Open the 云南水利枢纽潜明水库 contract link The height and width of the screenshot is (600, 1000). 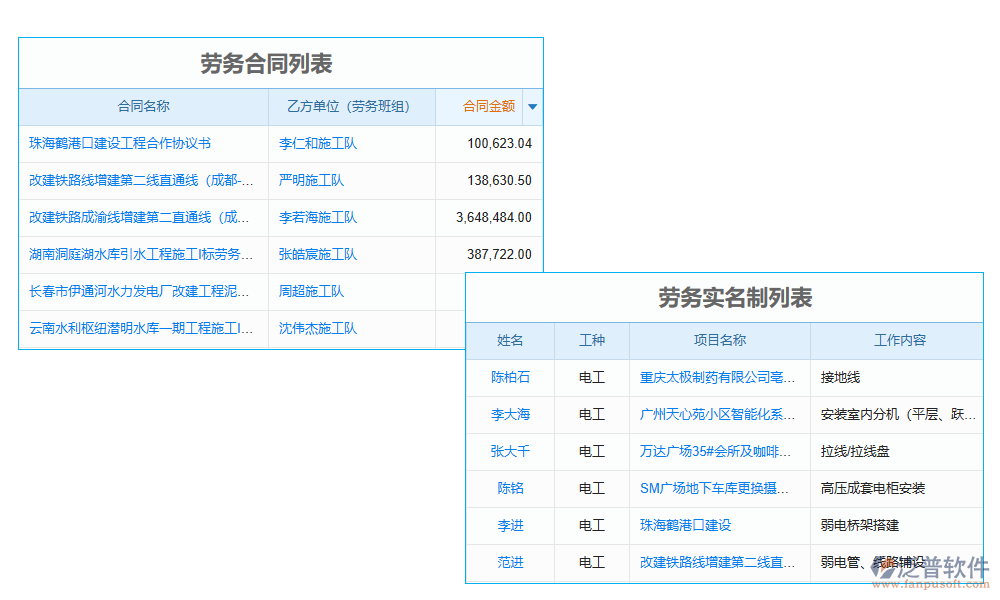140,329
